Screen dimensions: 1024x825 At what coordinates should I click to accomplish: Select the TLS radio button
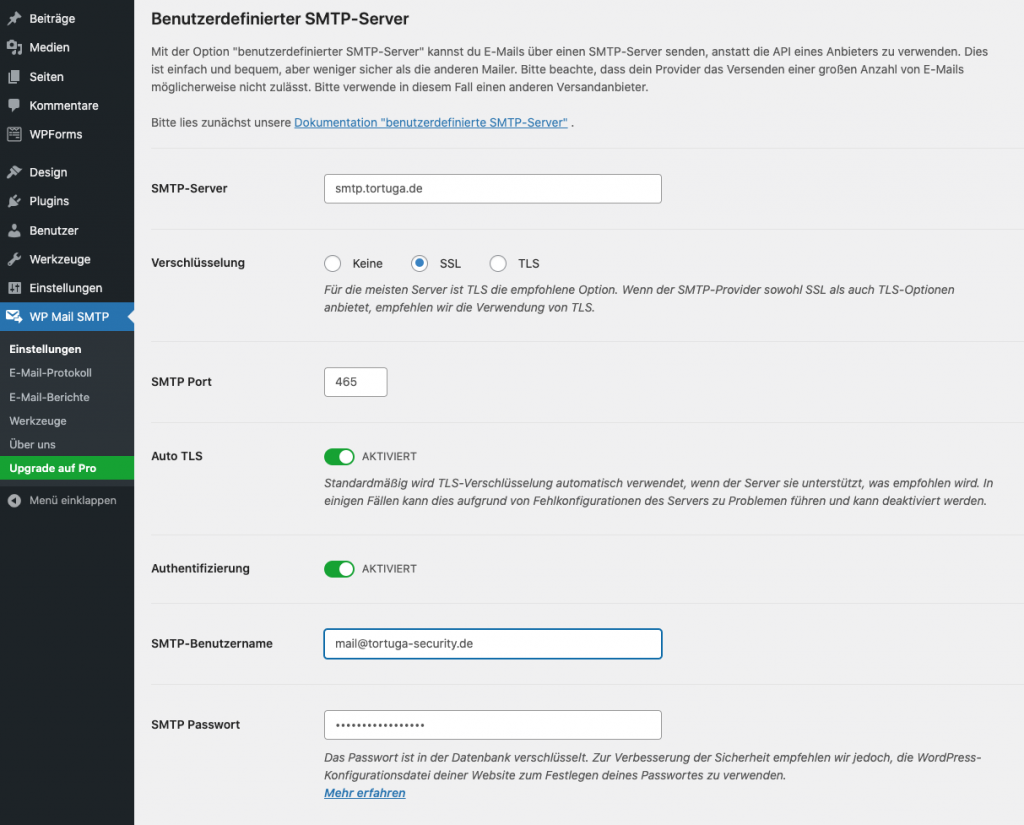pos(497,263)
